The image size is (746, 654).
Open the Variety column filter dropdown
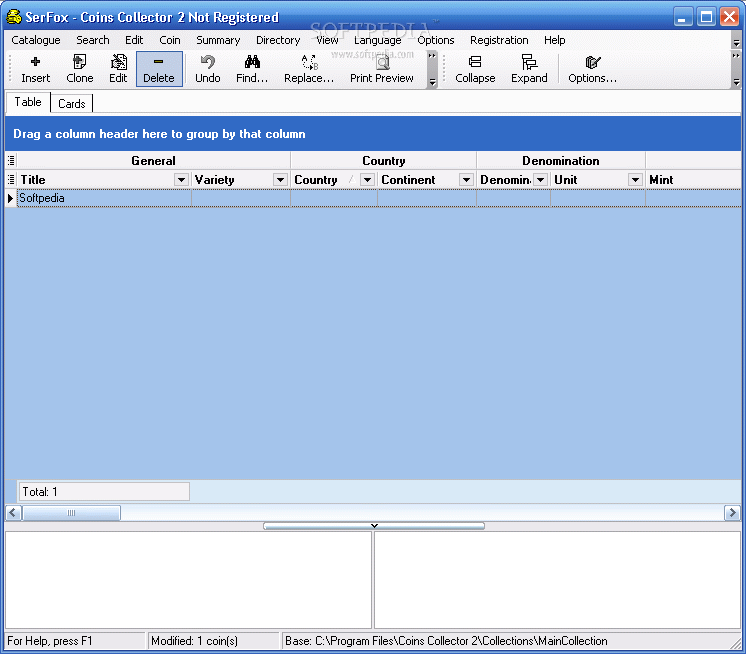[x=280, y=180]
